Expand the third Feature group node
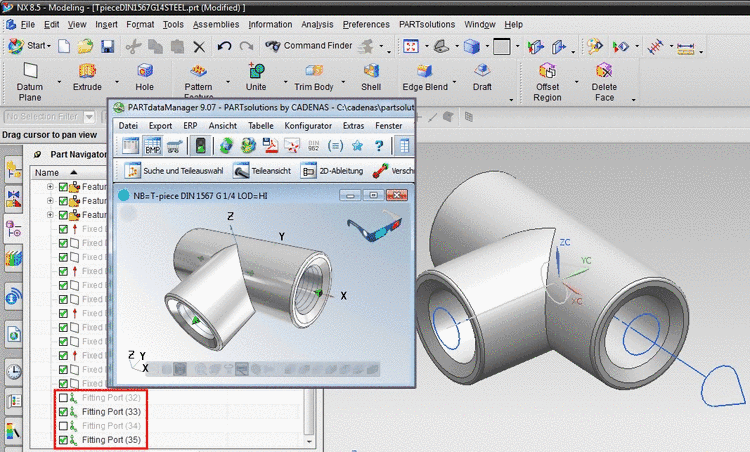The width and height of the screenshot is (750, 452). (x=50, y=215)
